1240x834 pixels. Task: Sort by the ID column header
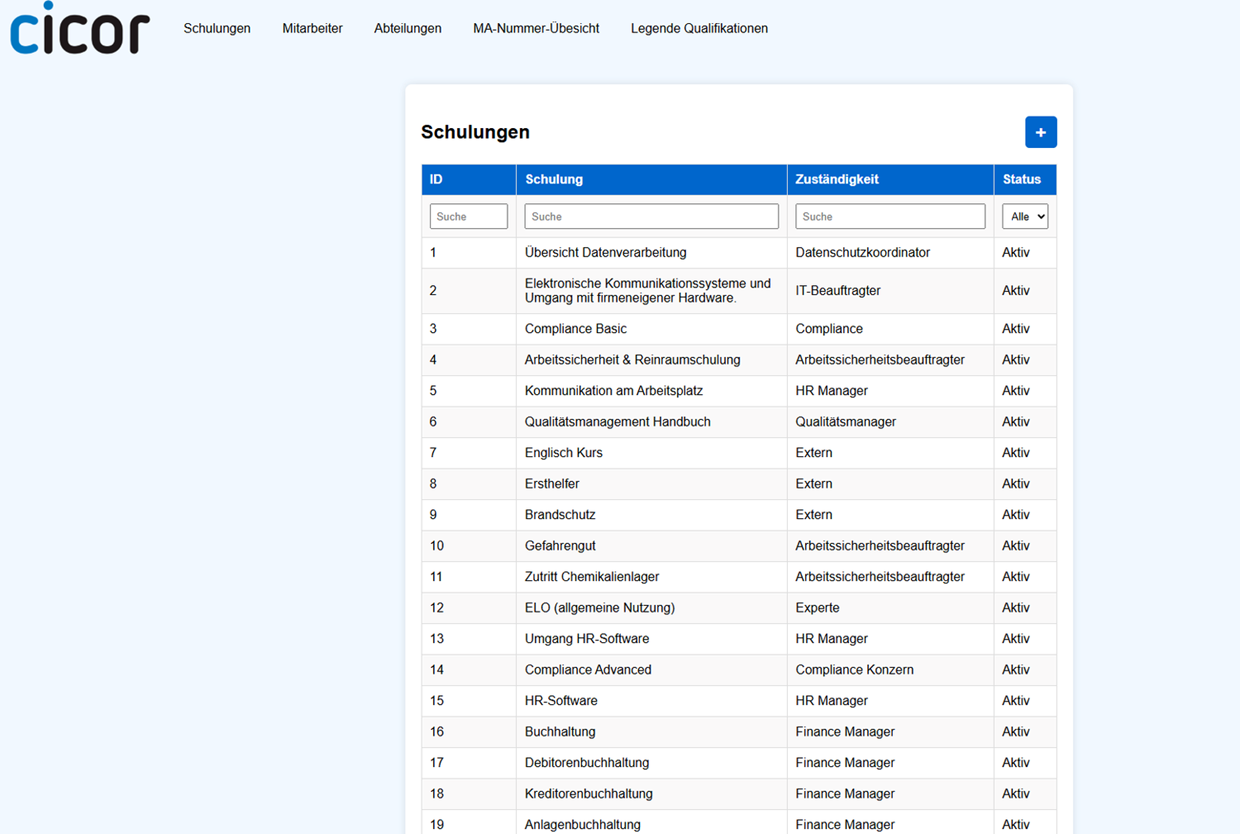[437, 180]
